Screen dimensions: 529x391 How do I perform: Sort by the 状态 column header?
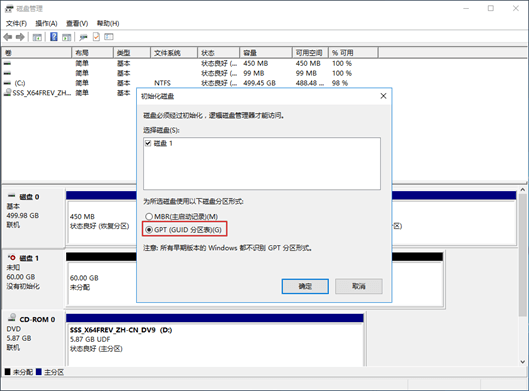tap(219, 53)
